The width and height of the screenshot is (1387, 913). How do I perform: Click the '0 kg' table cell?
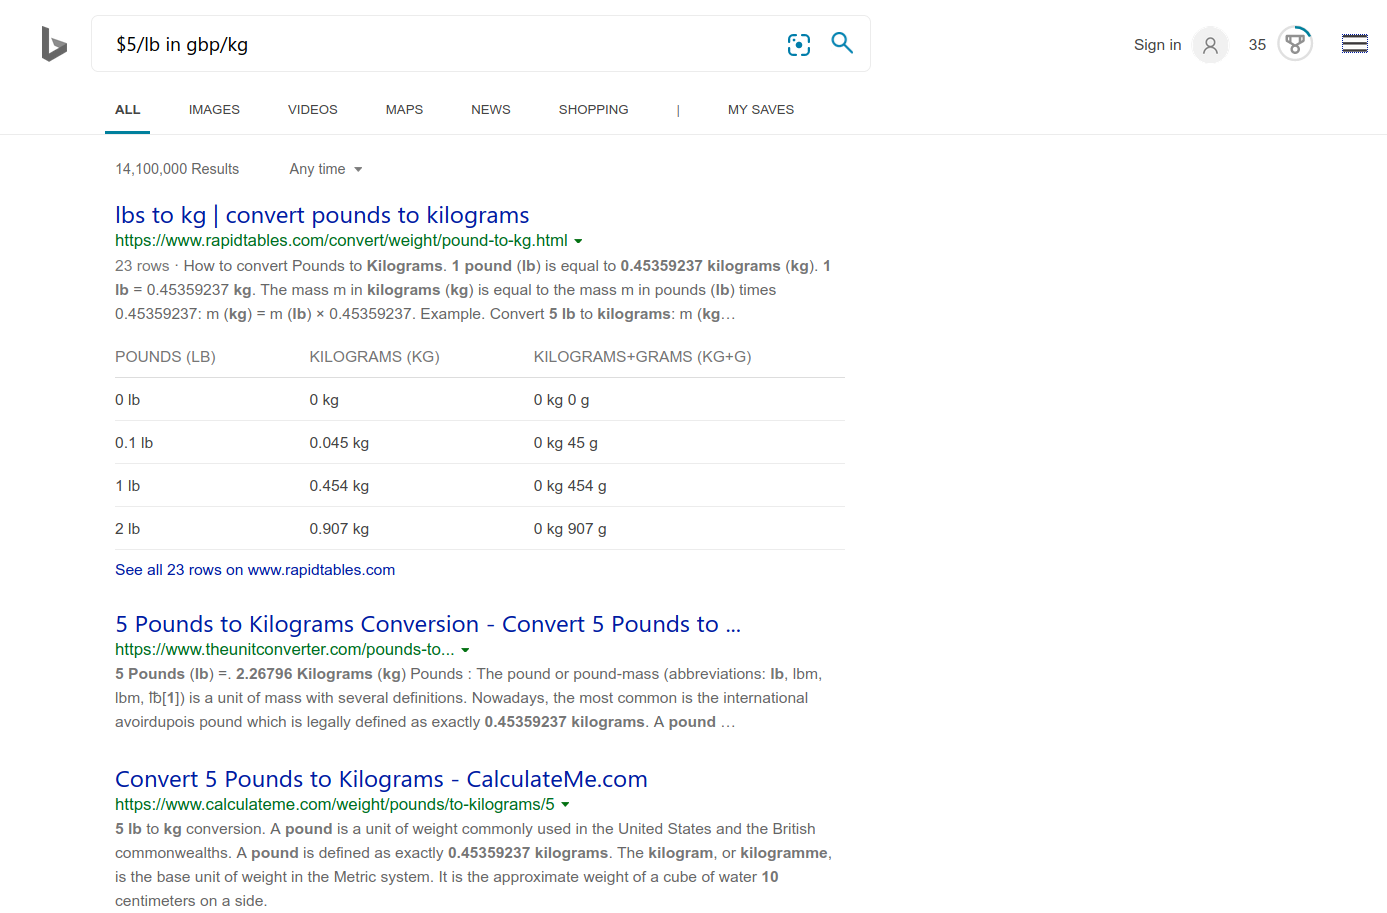coord(324,400)
